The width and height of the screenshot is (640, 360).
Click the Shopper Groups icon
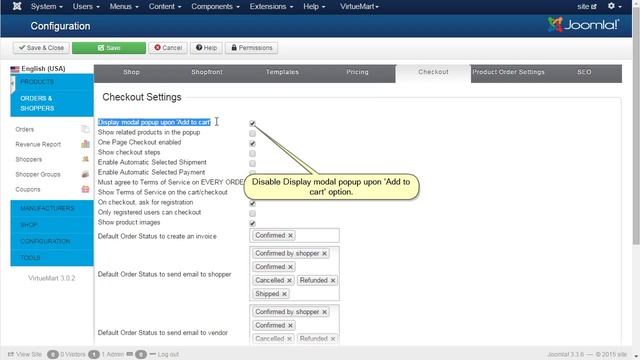(x=85, y=174)
